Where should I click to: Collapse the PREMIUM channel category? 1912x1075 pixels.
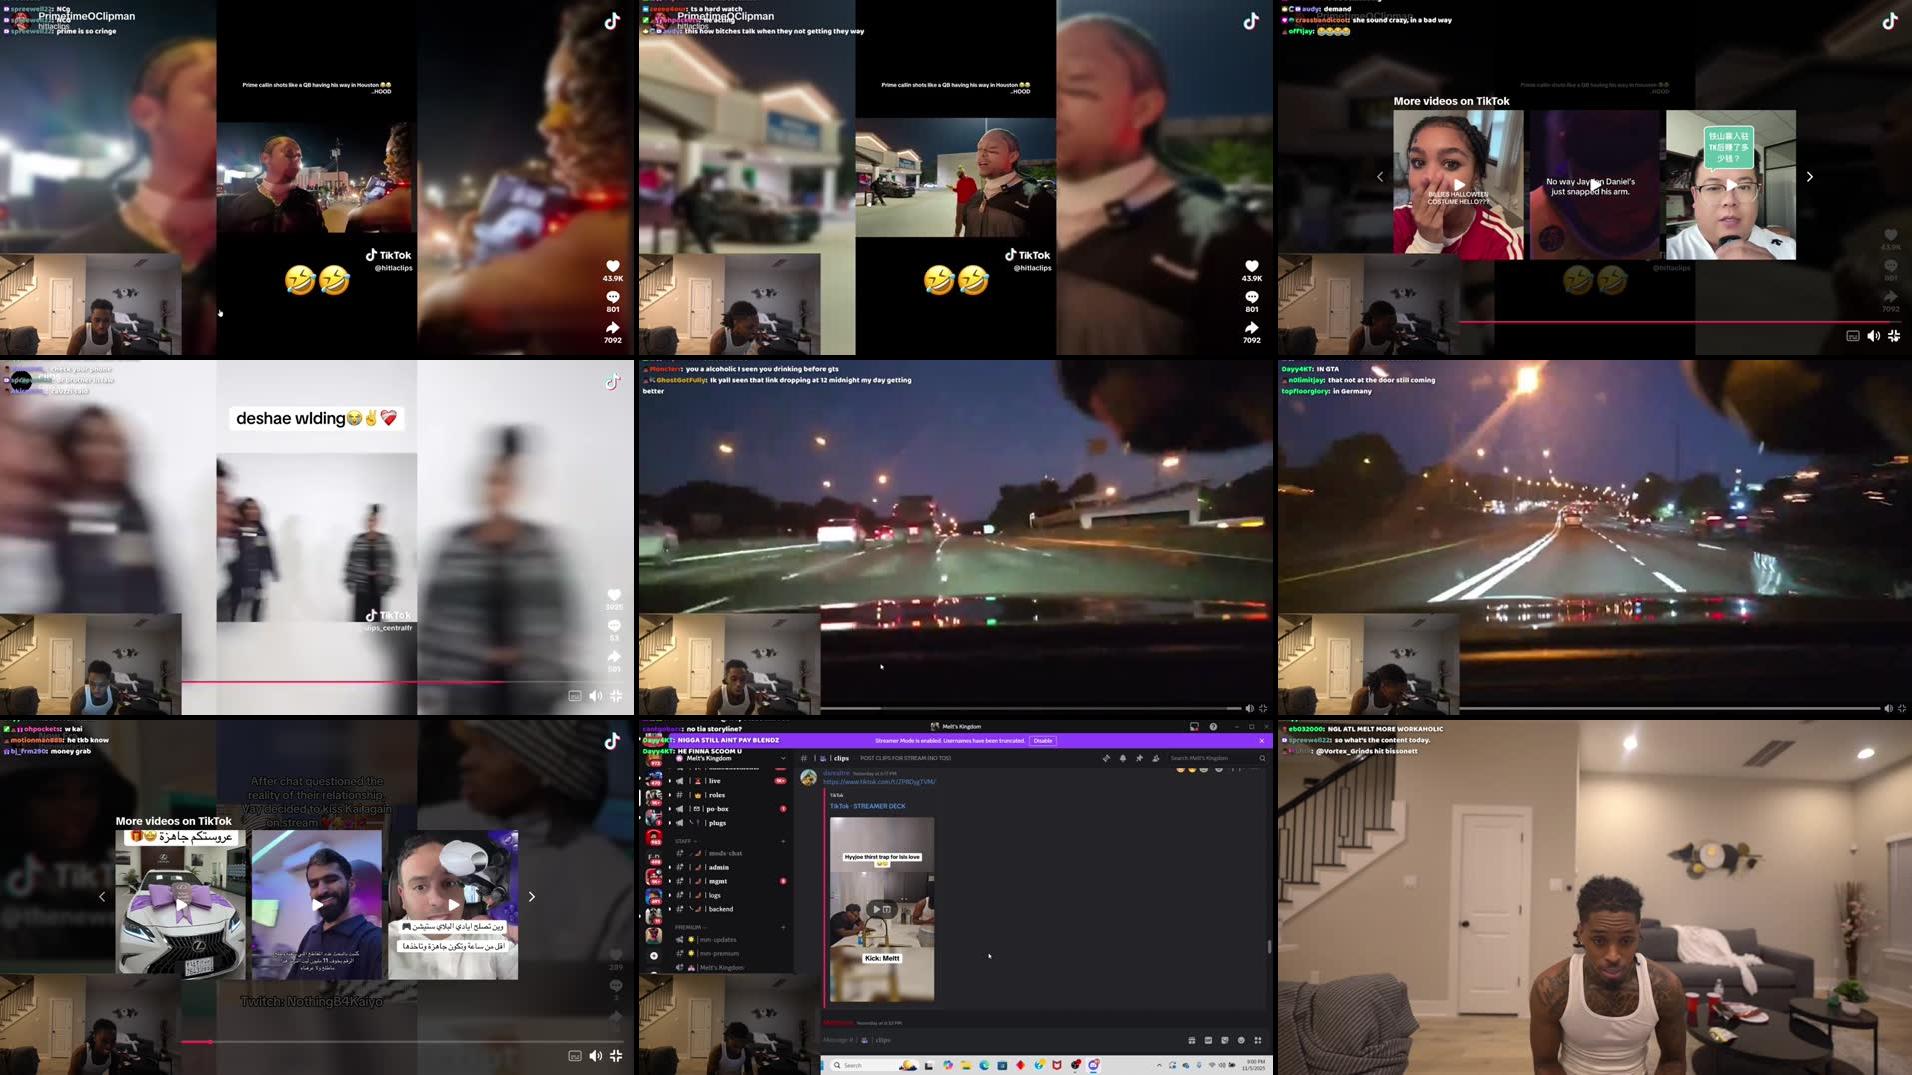[x=688, y=926]
